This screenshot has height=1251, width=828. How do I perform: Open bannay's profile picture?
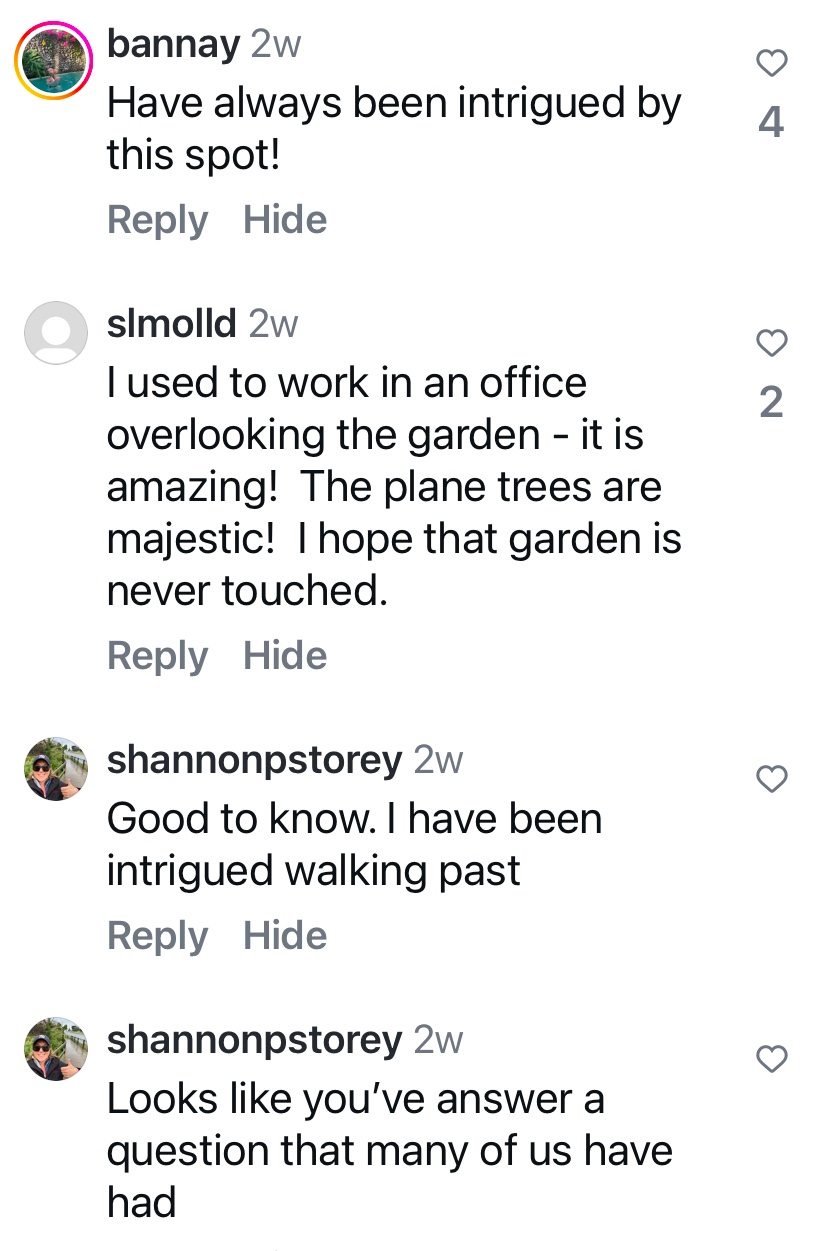pos(53,60)
